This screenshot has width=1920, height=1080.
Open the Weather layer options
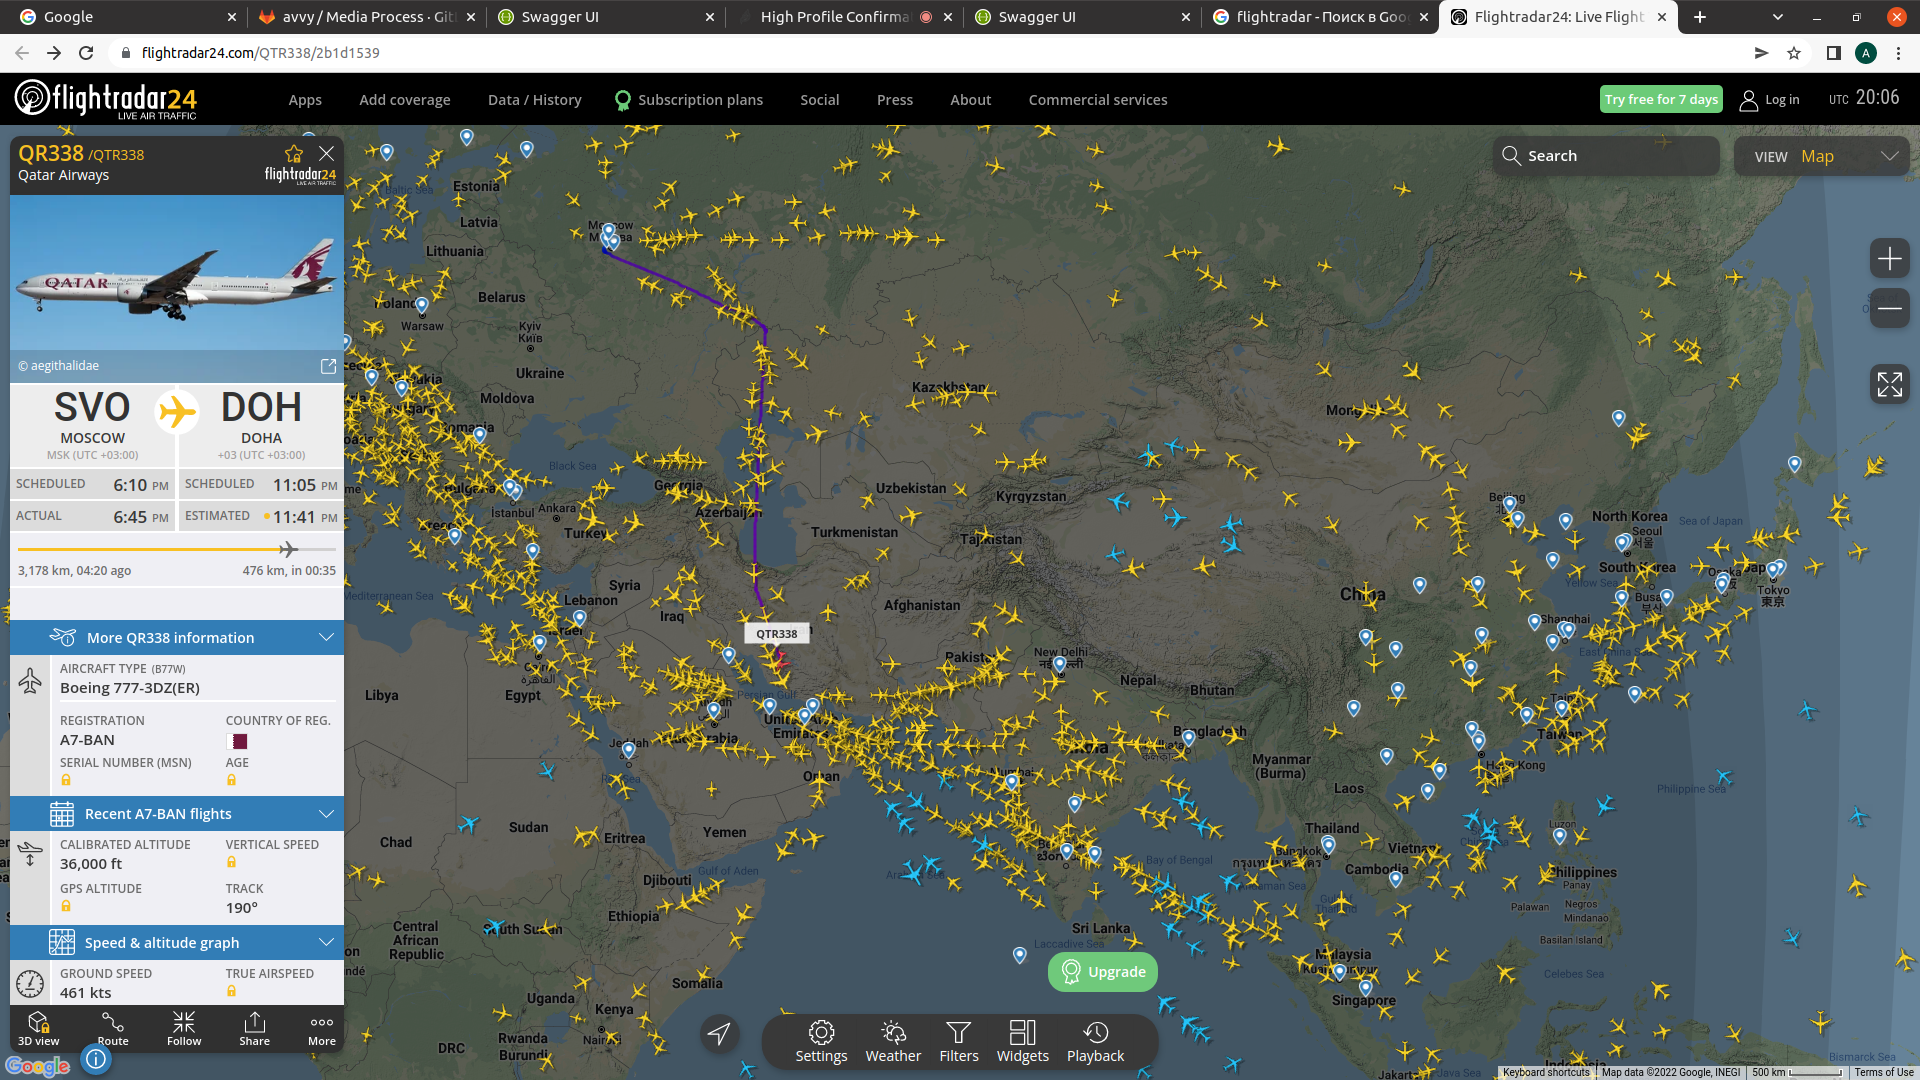click(893, 1041)
